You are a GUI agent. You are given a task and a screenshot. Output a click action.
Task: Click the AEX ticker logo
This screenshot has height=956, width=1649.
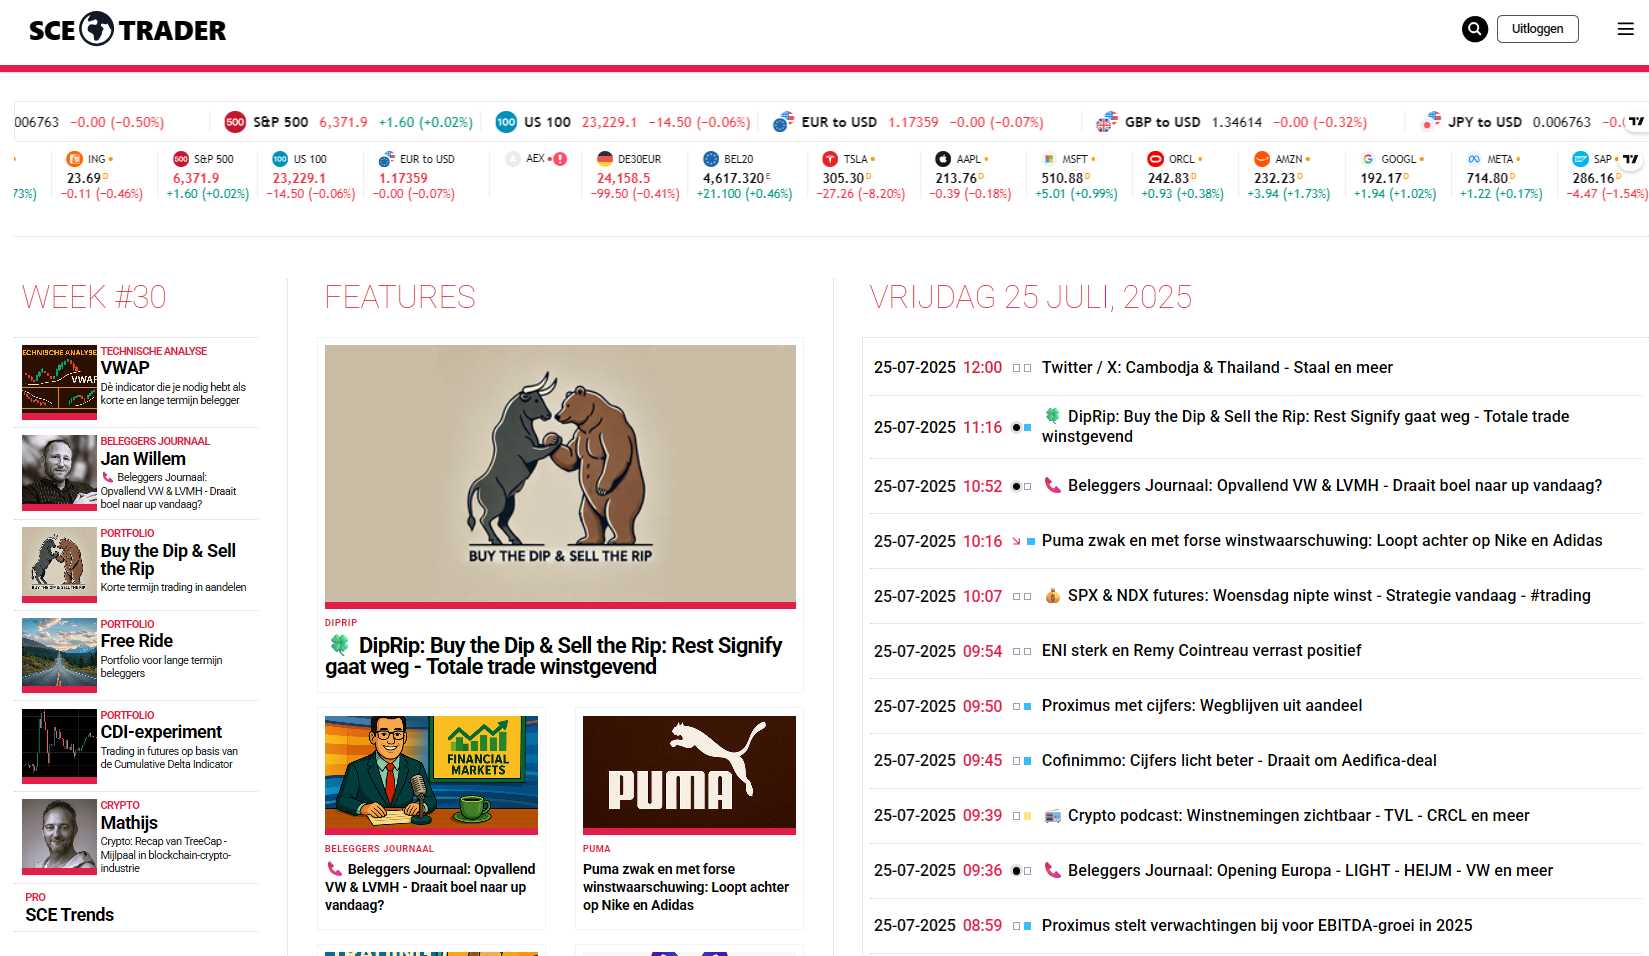click(513, 159)
